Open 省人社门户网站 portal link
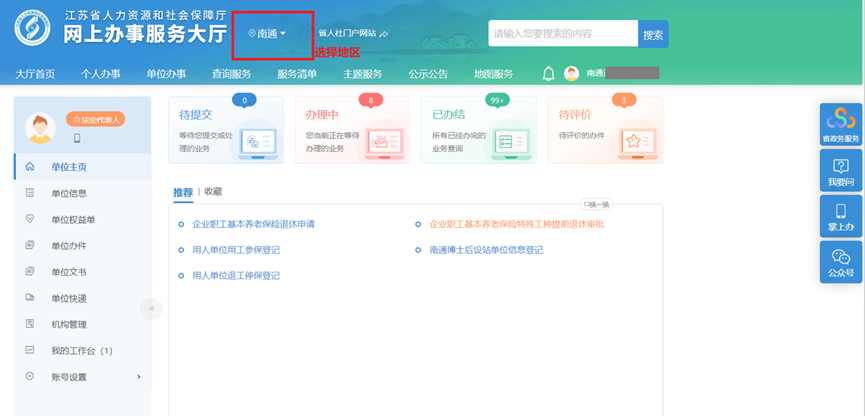The image size is (865, 416). [x=347, y=34]
